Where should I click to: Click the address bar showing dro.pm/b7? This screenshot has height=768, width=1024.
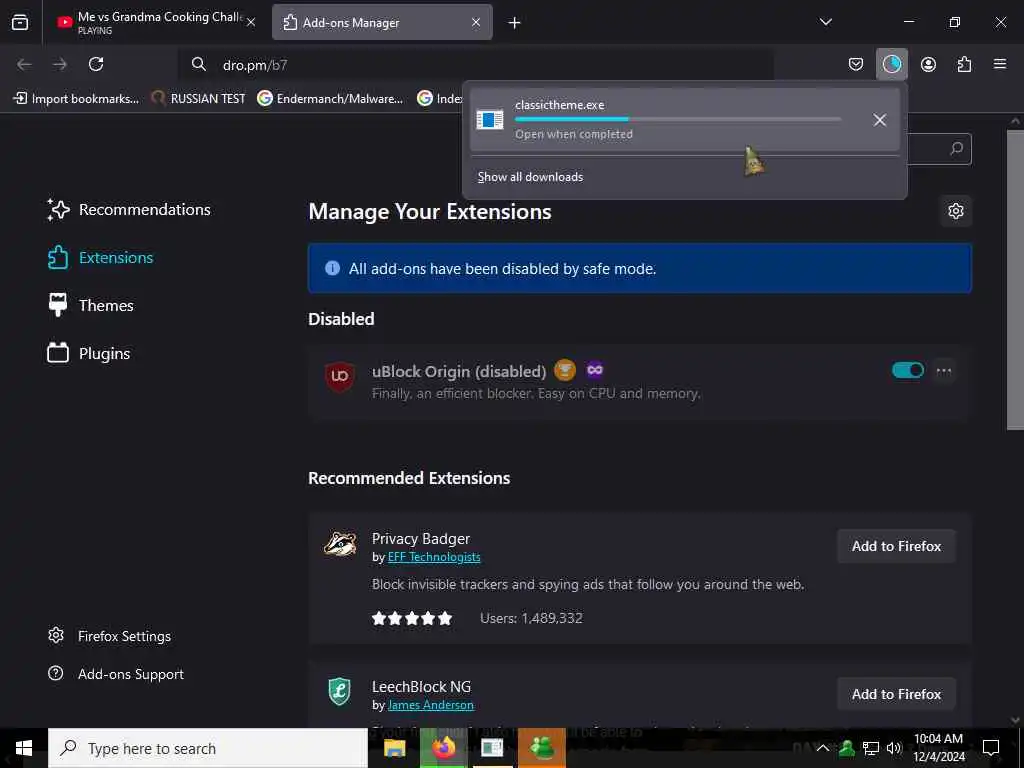coord(477,65)
